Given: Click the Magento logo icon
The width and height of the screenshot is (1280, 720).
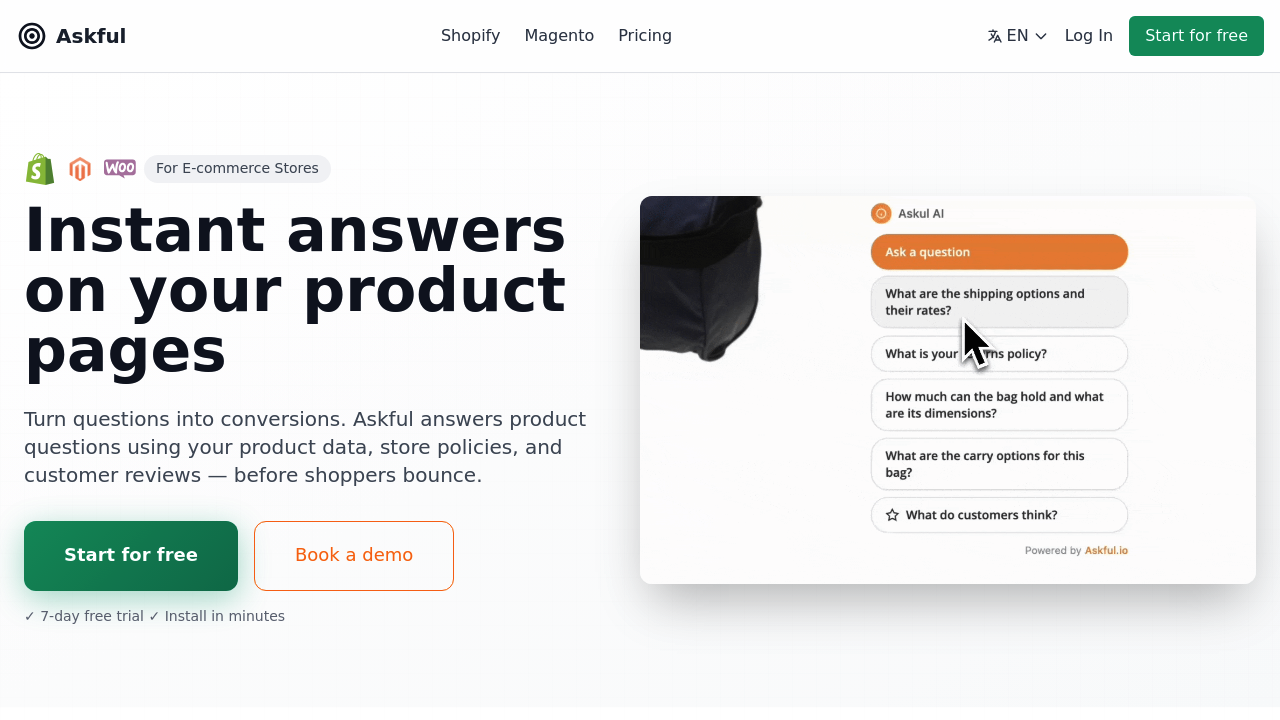Looking at the screenshot, I should click(x=80, y=169).
